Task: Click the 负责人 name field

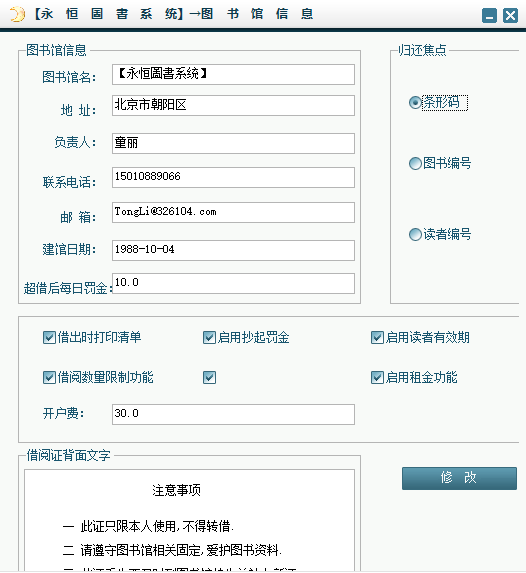Action: (233, 143)
